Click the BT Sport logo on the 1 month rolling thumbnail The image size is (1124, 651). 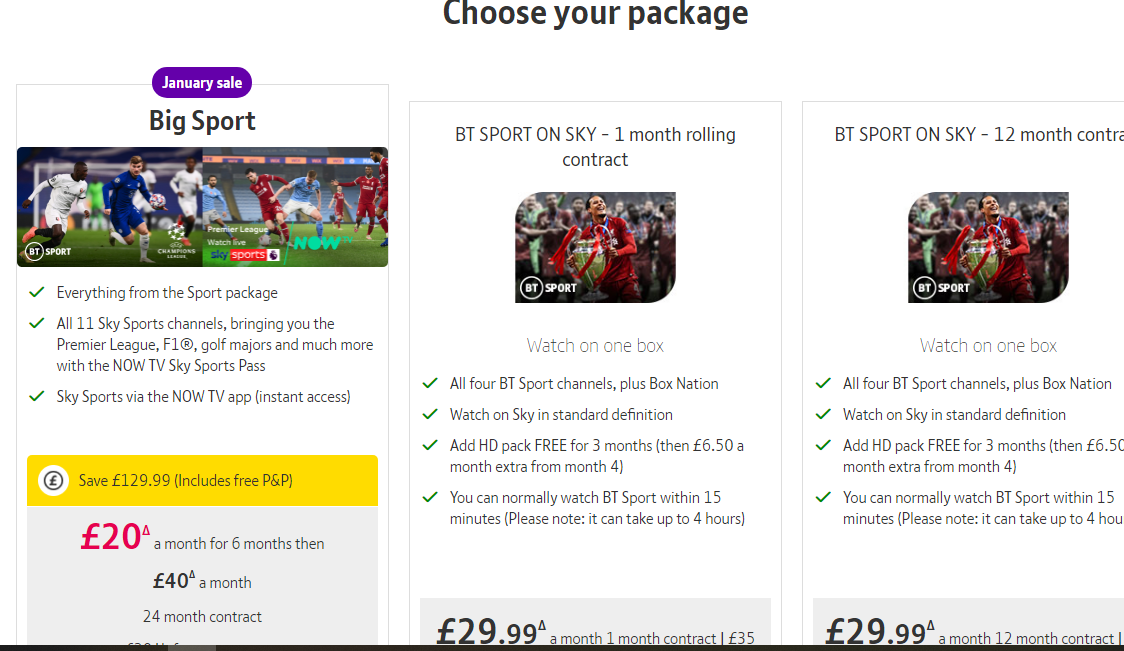pos(549,288)
